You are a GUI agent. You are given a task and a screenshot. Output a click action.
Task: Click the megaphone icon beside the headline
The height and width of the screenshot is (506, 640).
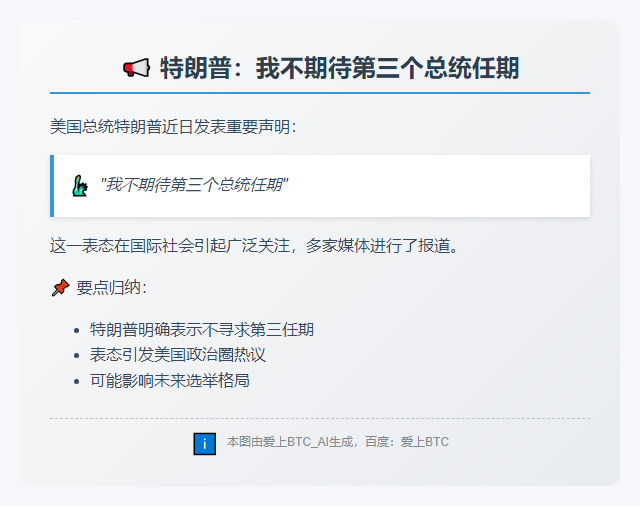pos(136,68)
